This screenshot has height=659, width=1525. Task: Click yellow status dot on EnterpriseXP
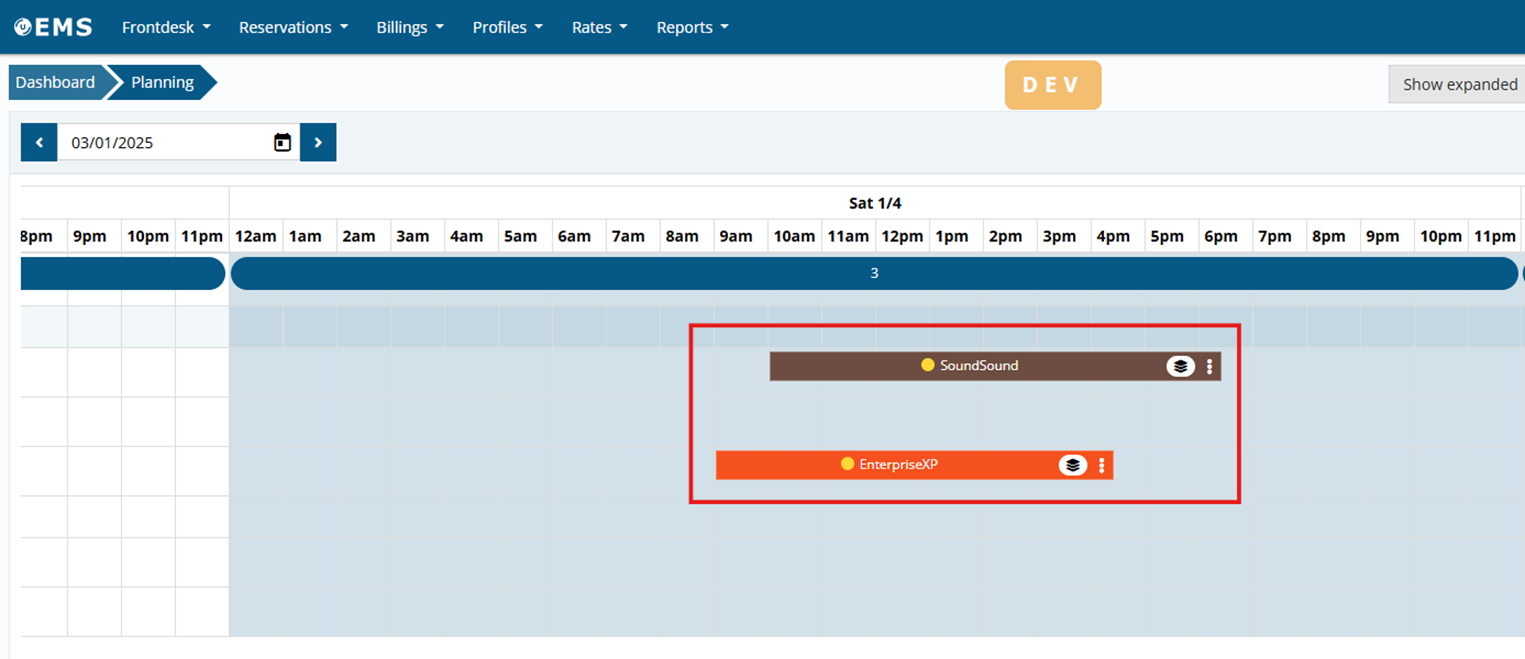(x=847, y=464)
